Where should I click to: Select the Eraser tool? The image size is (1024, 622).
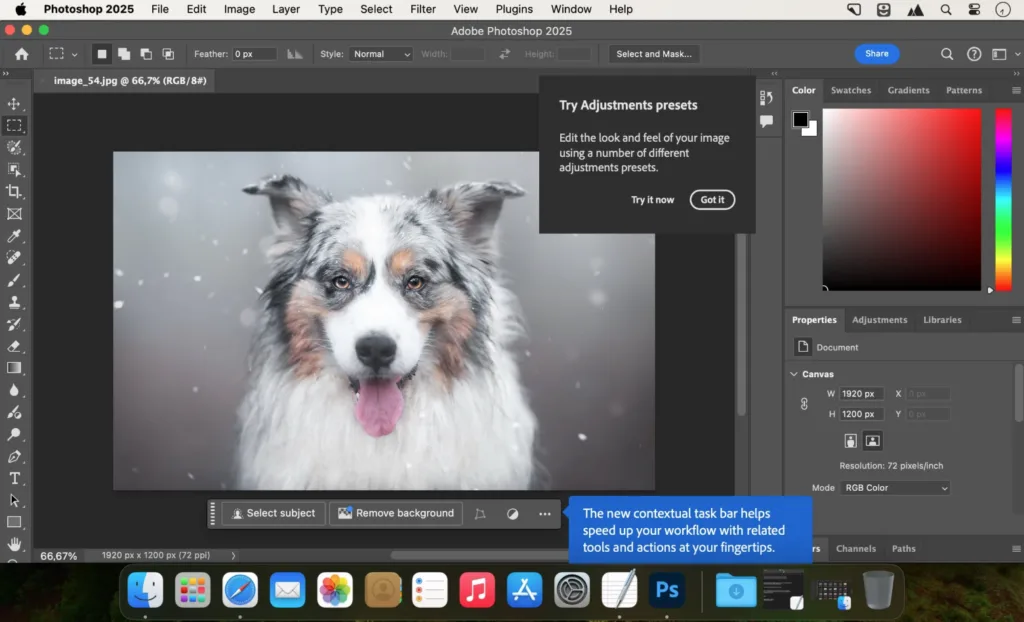[x=14, y=345]
